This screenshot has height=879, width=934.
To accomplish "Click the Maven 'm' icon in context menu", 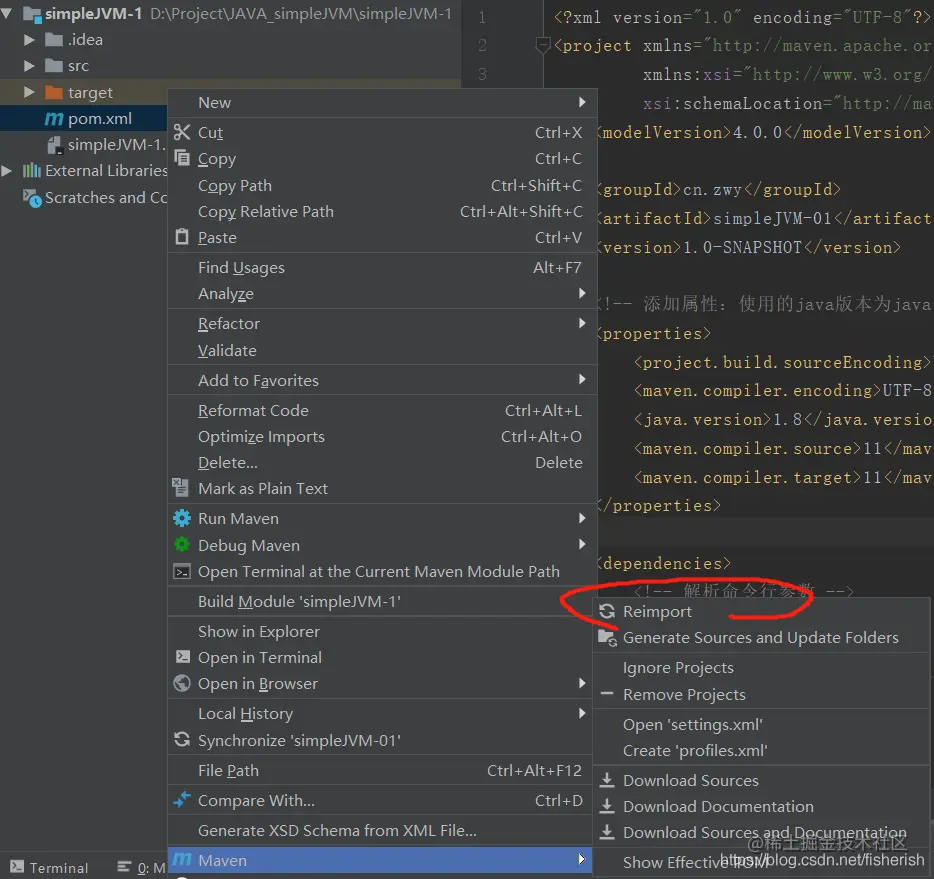I will (182, 860).
